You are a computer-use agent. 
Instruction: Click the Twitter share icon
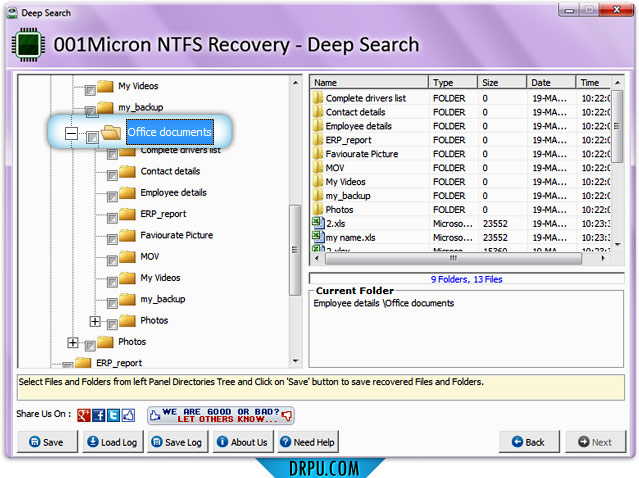click(x=113, y=415)
